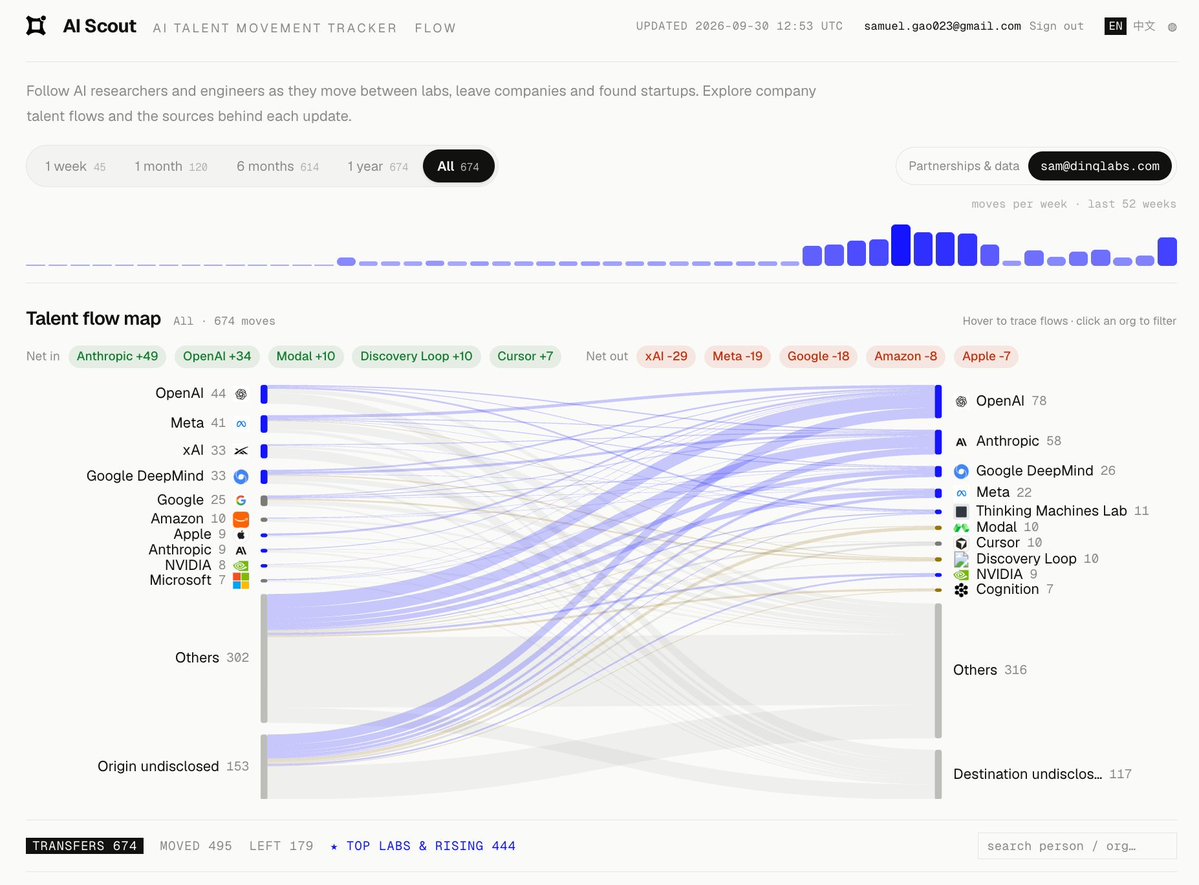
Task: Click the Partnerships & data label
Action: click(x=963, y=166)
